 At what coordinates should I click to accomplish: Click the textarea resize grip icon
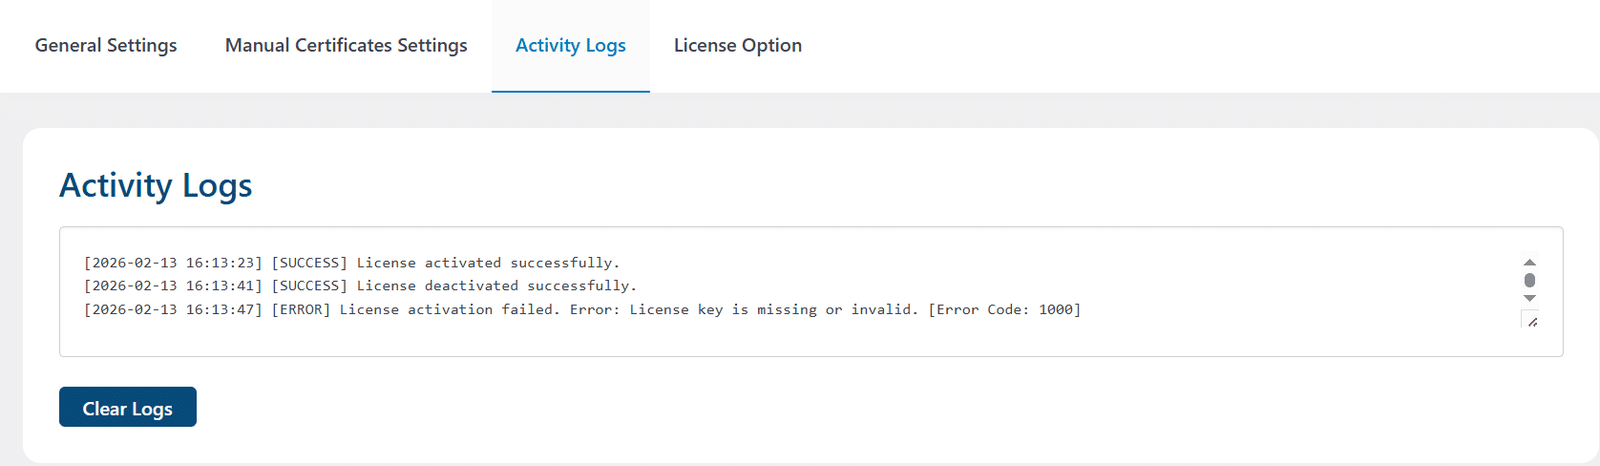[1532, 321]
